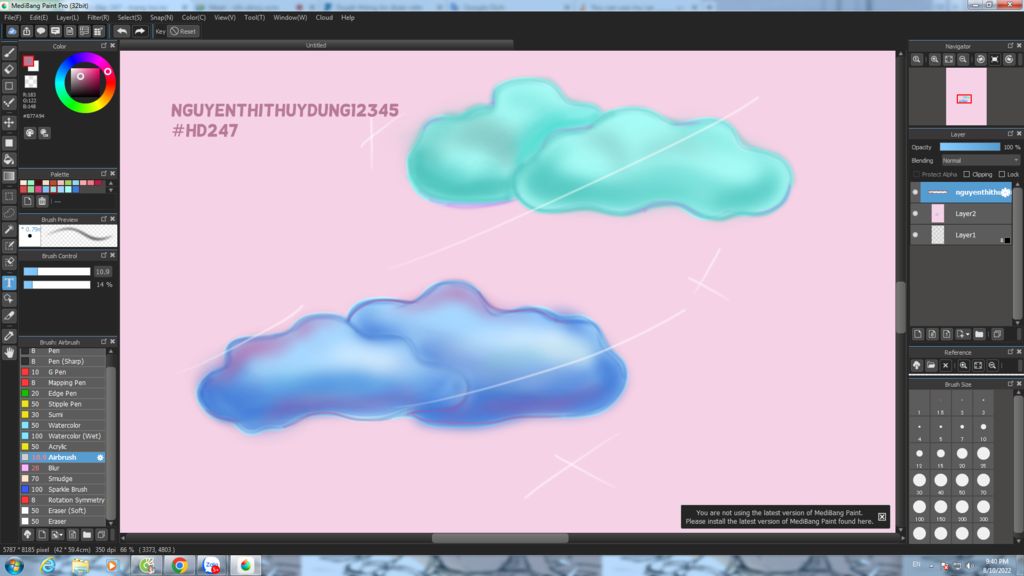The height and width of the screenshot is (576, 1024).
Task: Click Navigator zoom out icon
Action: click(x=963, y=59)
